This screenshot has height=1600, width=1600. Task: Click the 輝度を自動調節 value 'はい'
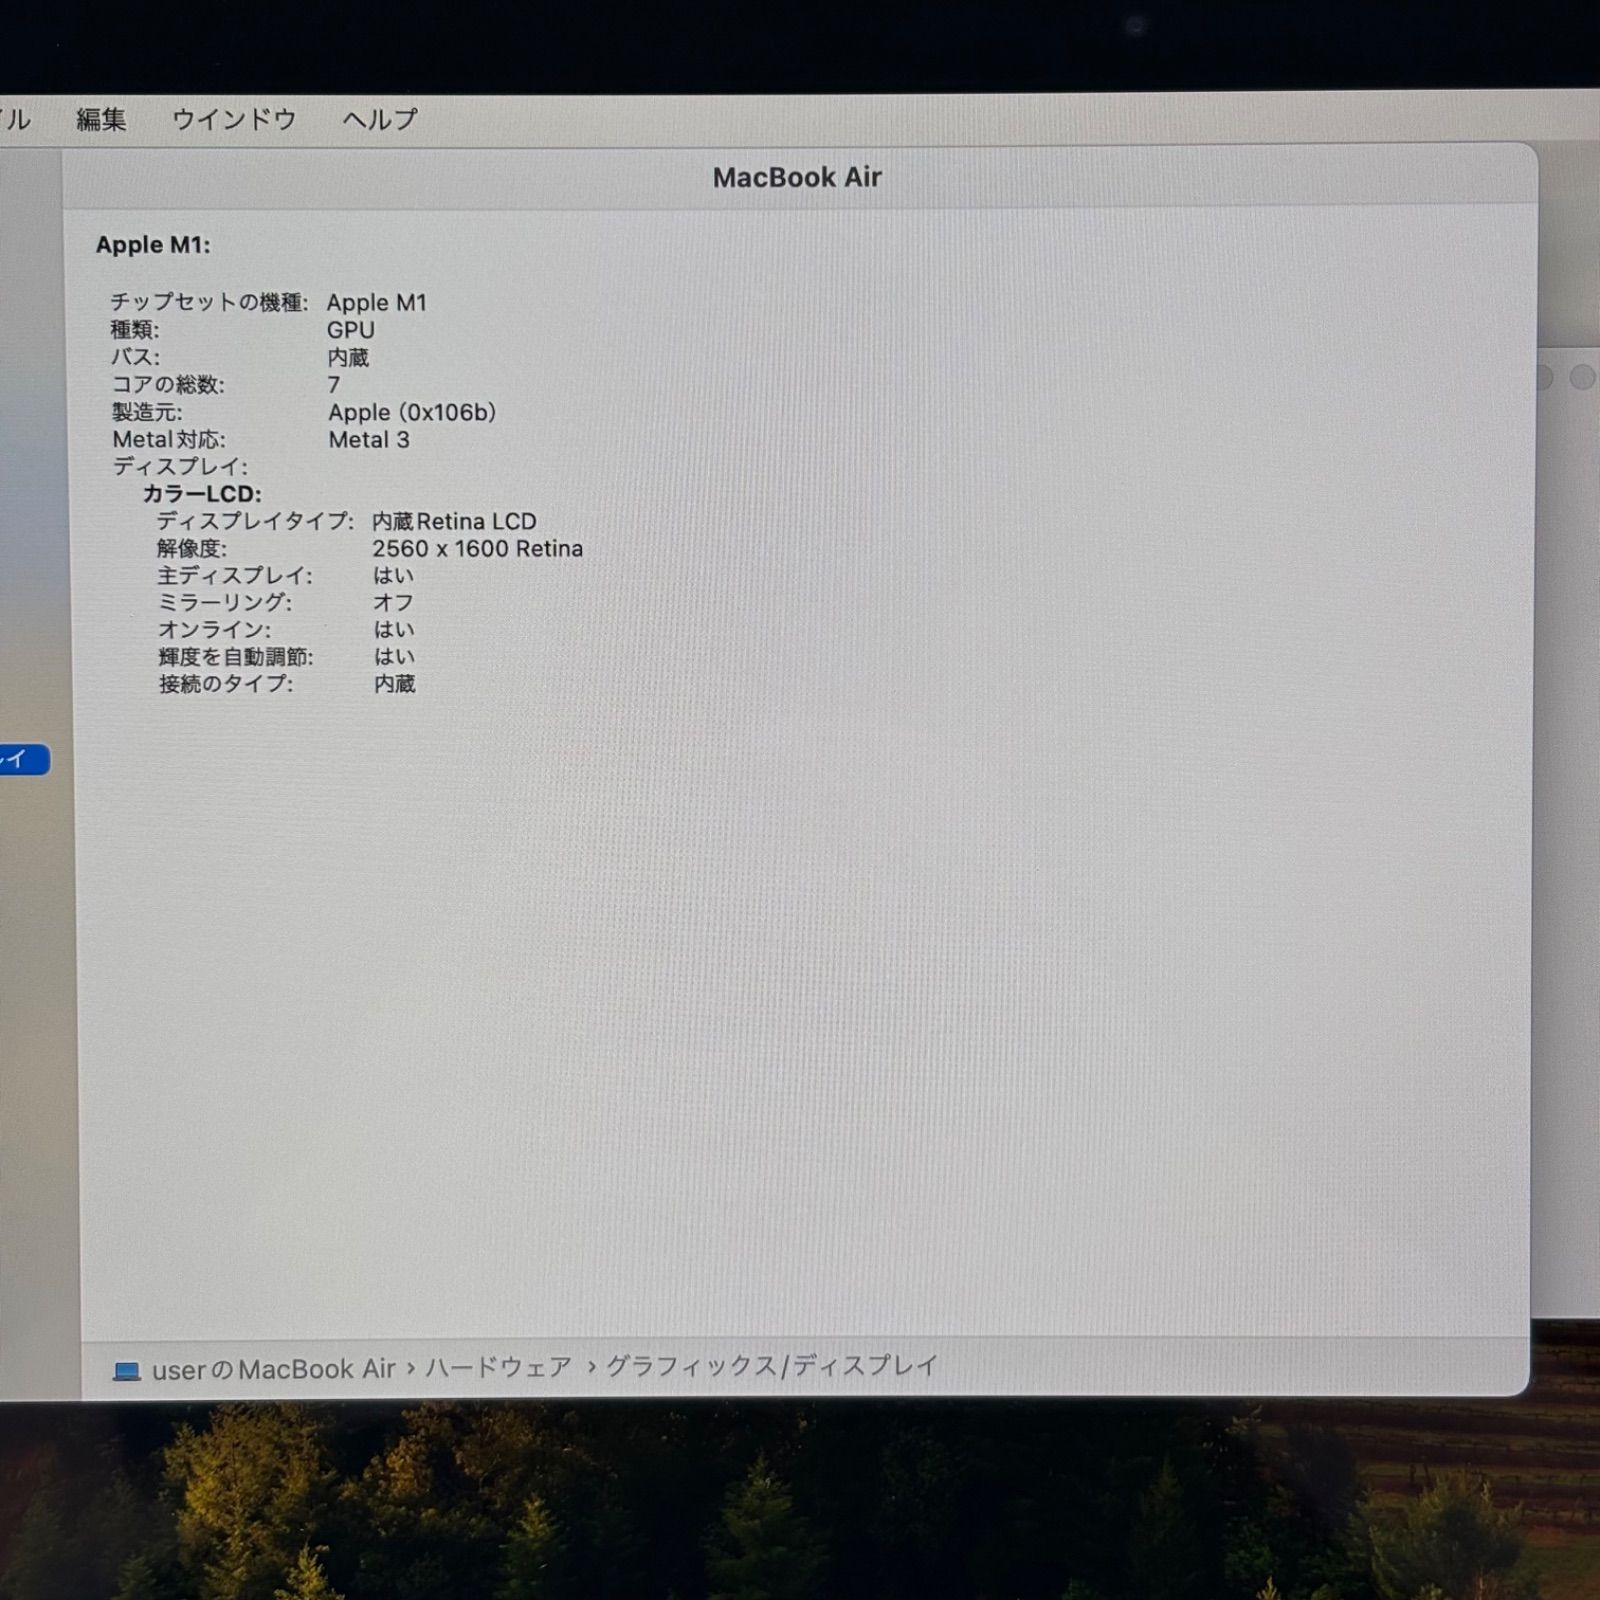394,657
